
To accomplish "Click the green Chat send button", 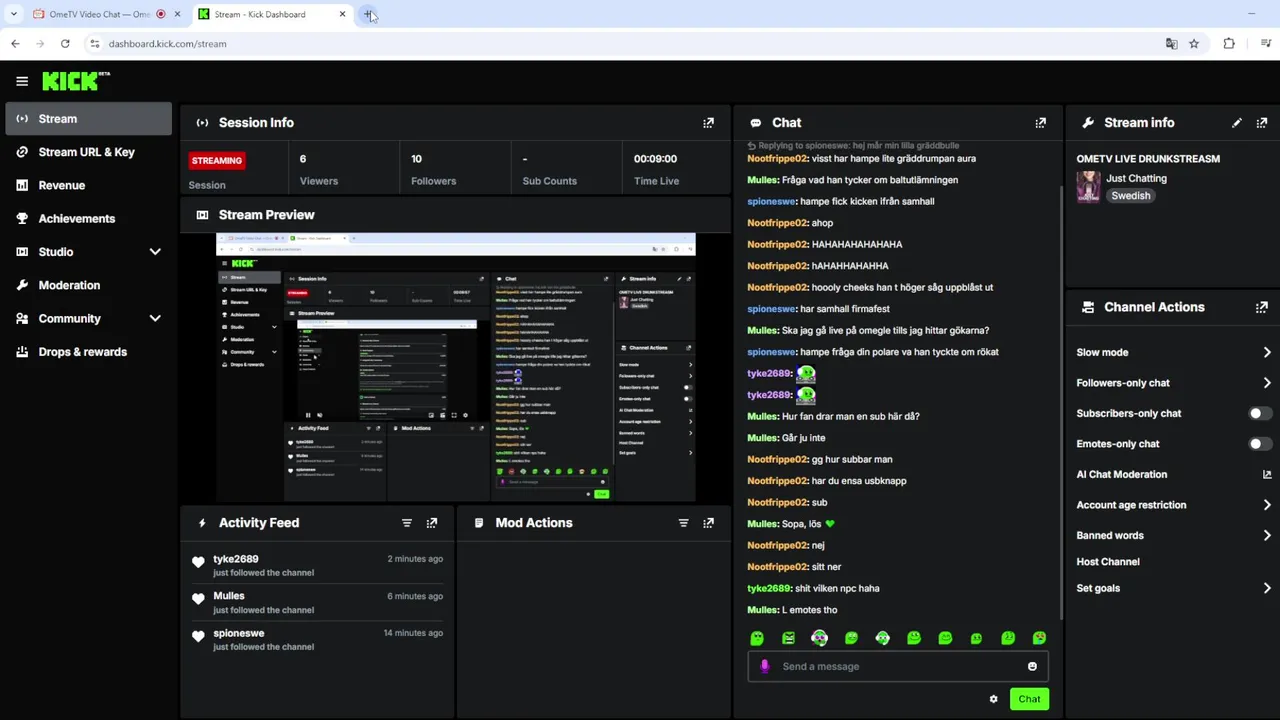I will (1029, 699).
